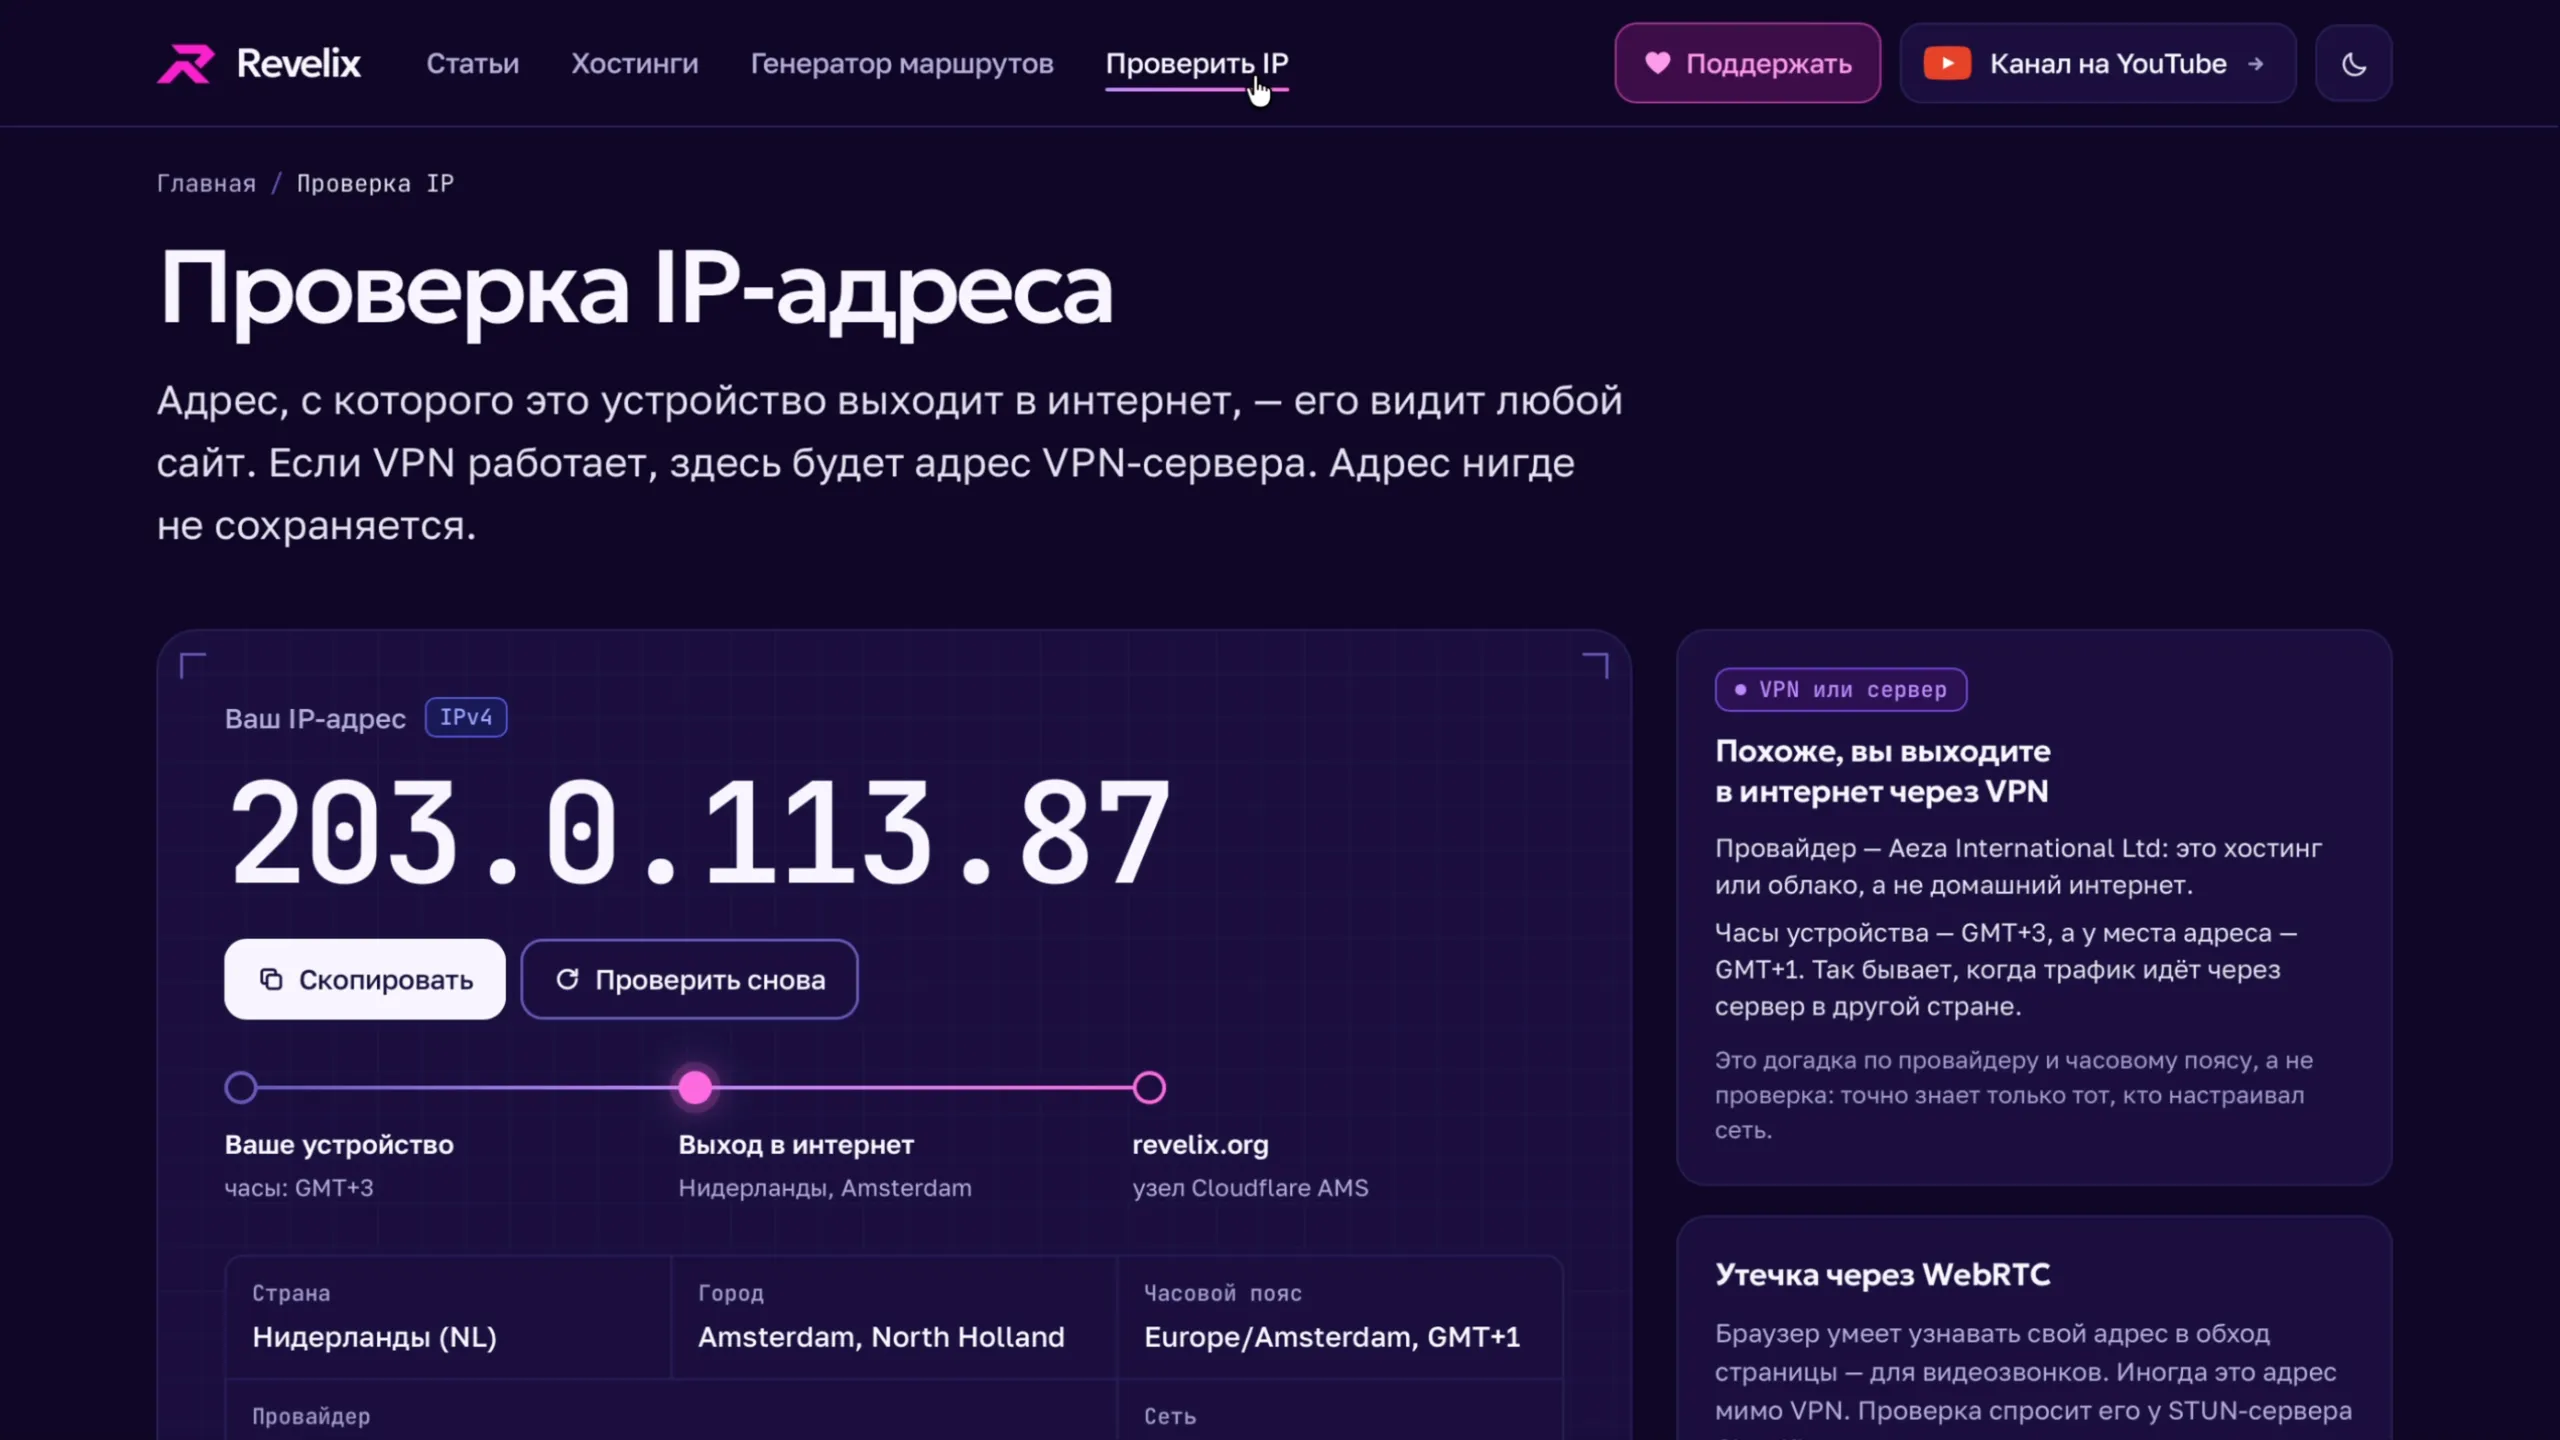
Task: Click the YouTube play icon
Action: 1946,63
